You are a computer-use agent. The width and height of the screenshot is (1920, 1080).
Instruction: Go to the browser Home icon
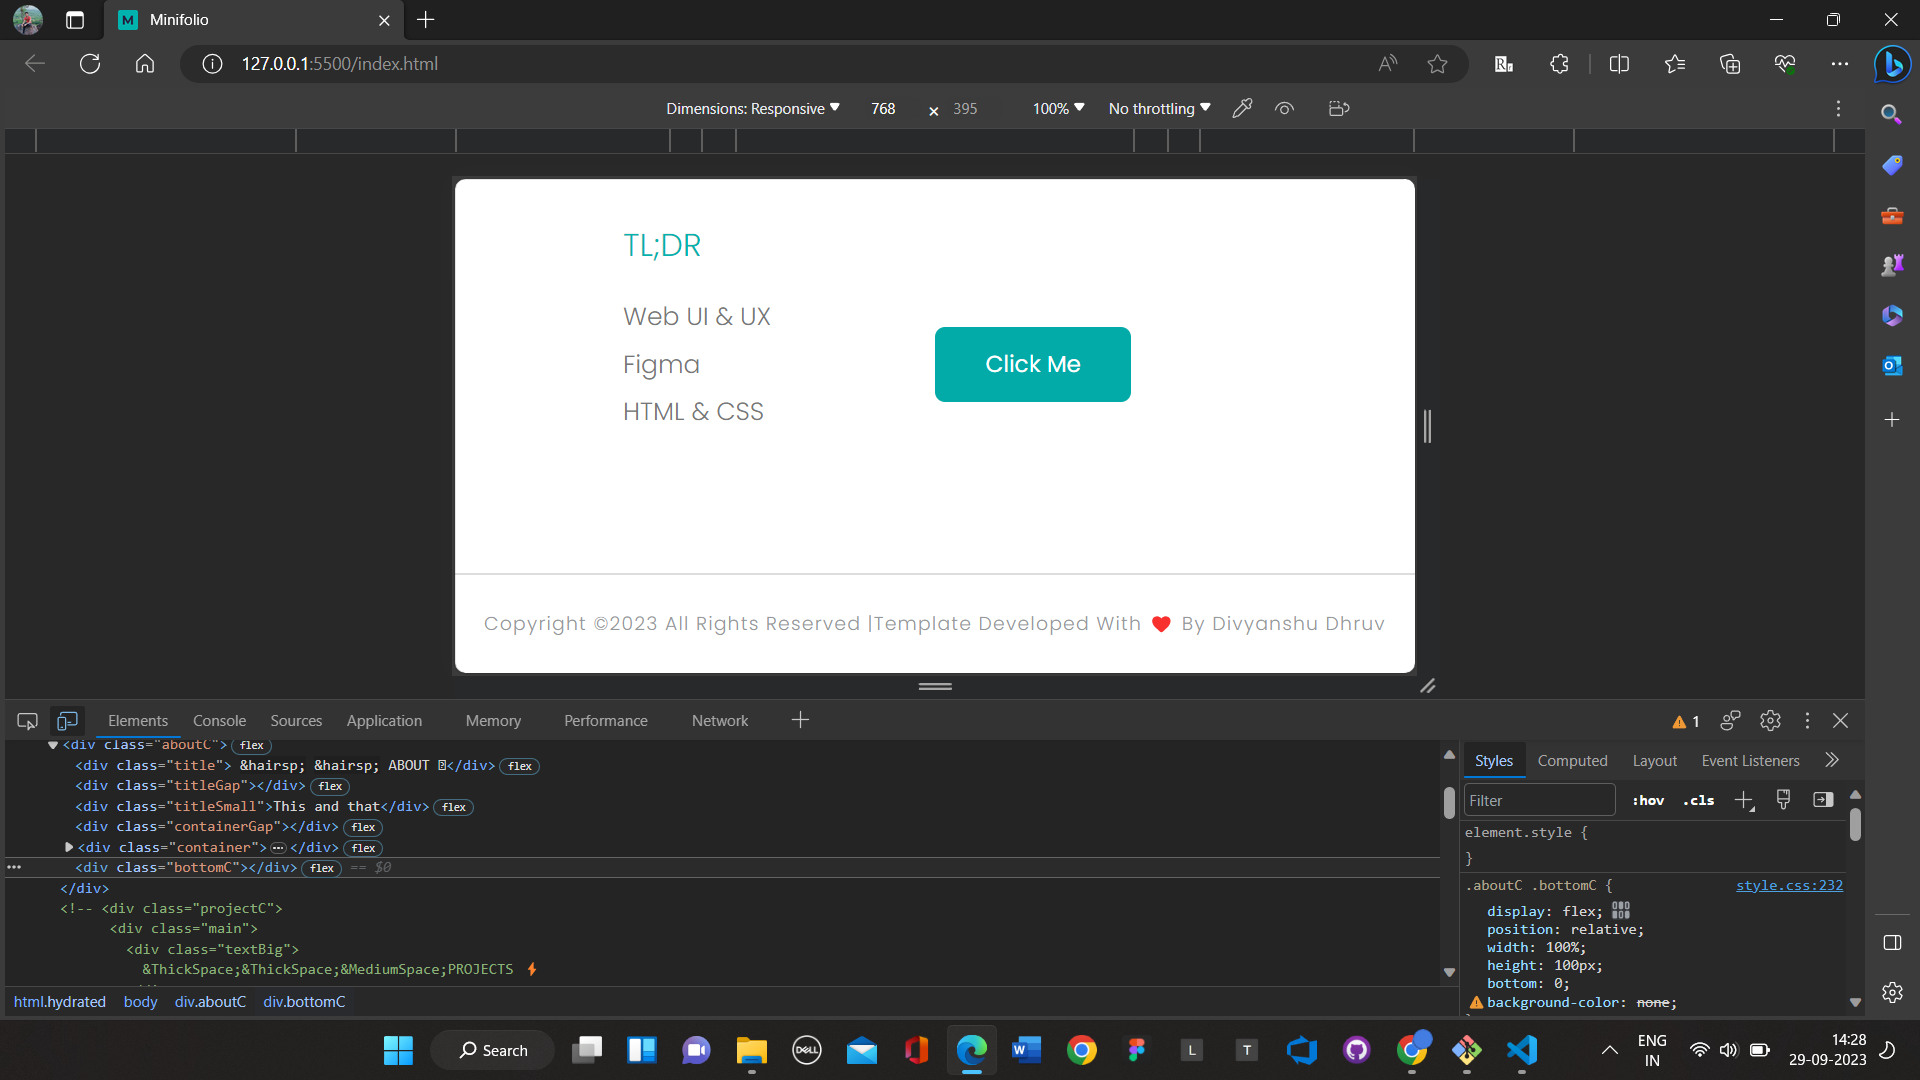click(x=145, y=64)
